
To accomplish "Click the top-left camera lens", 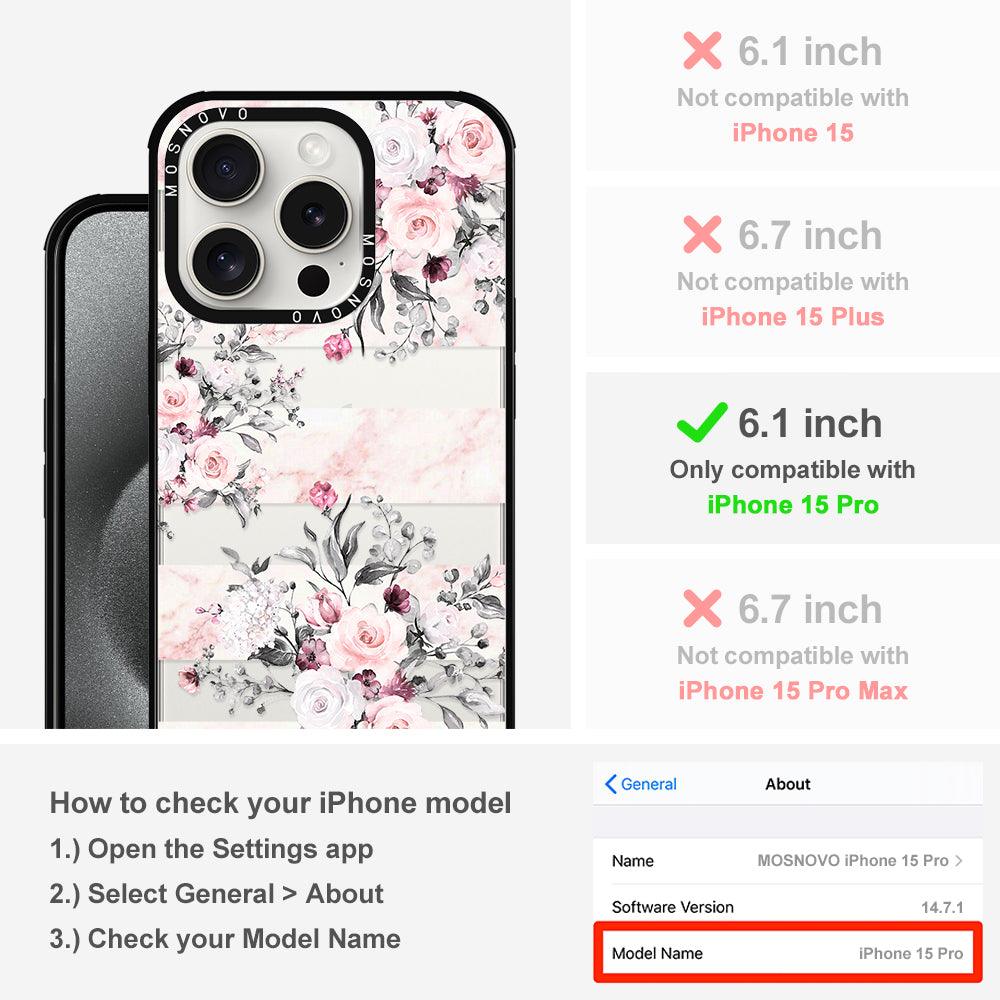I will coord(225,169).
